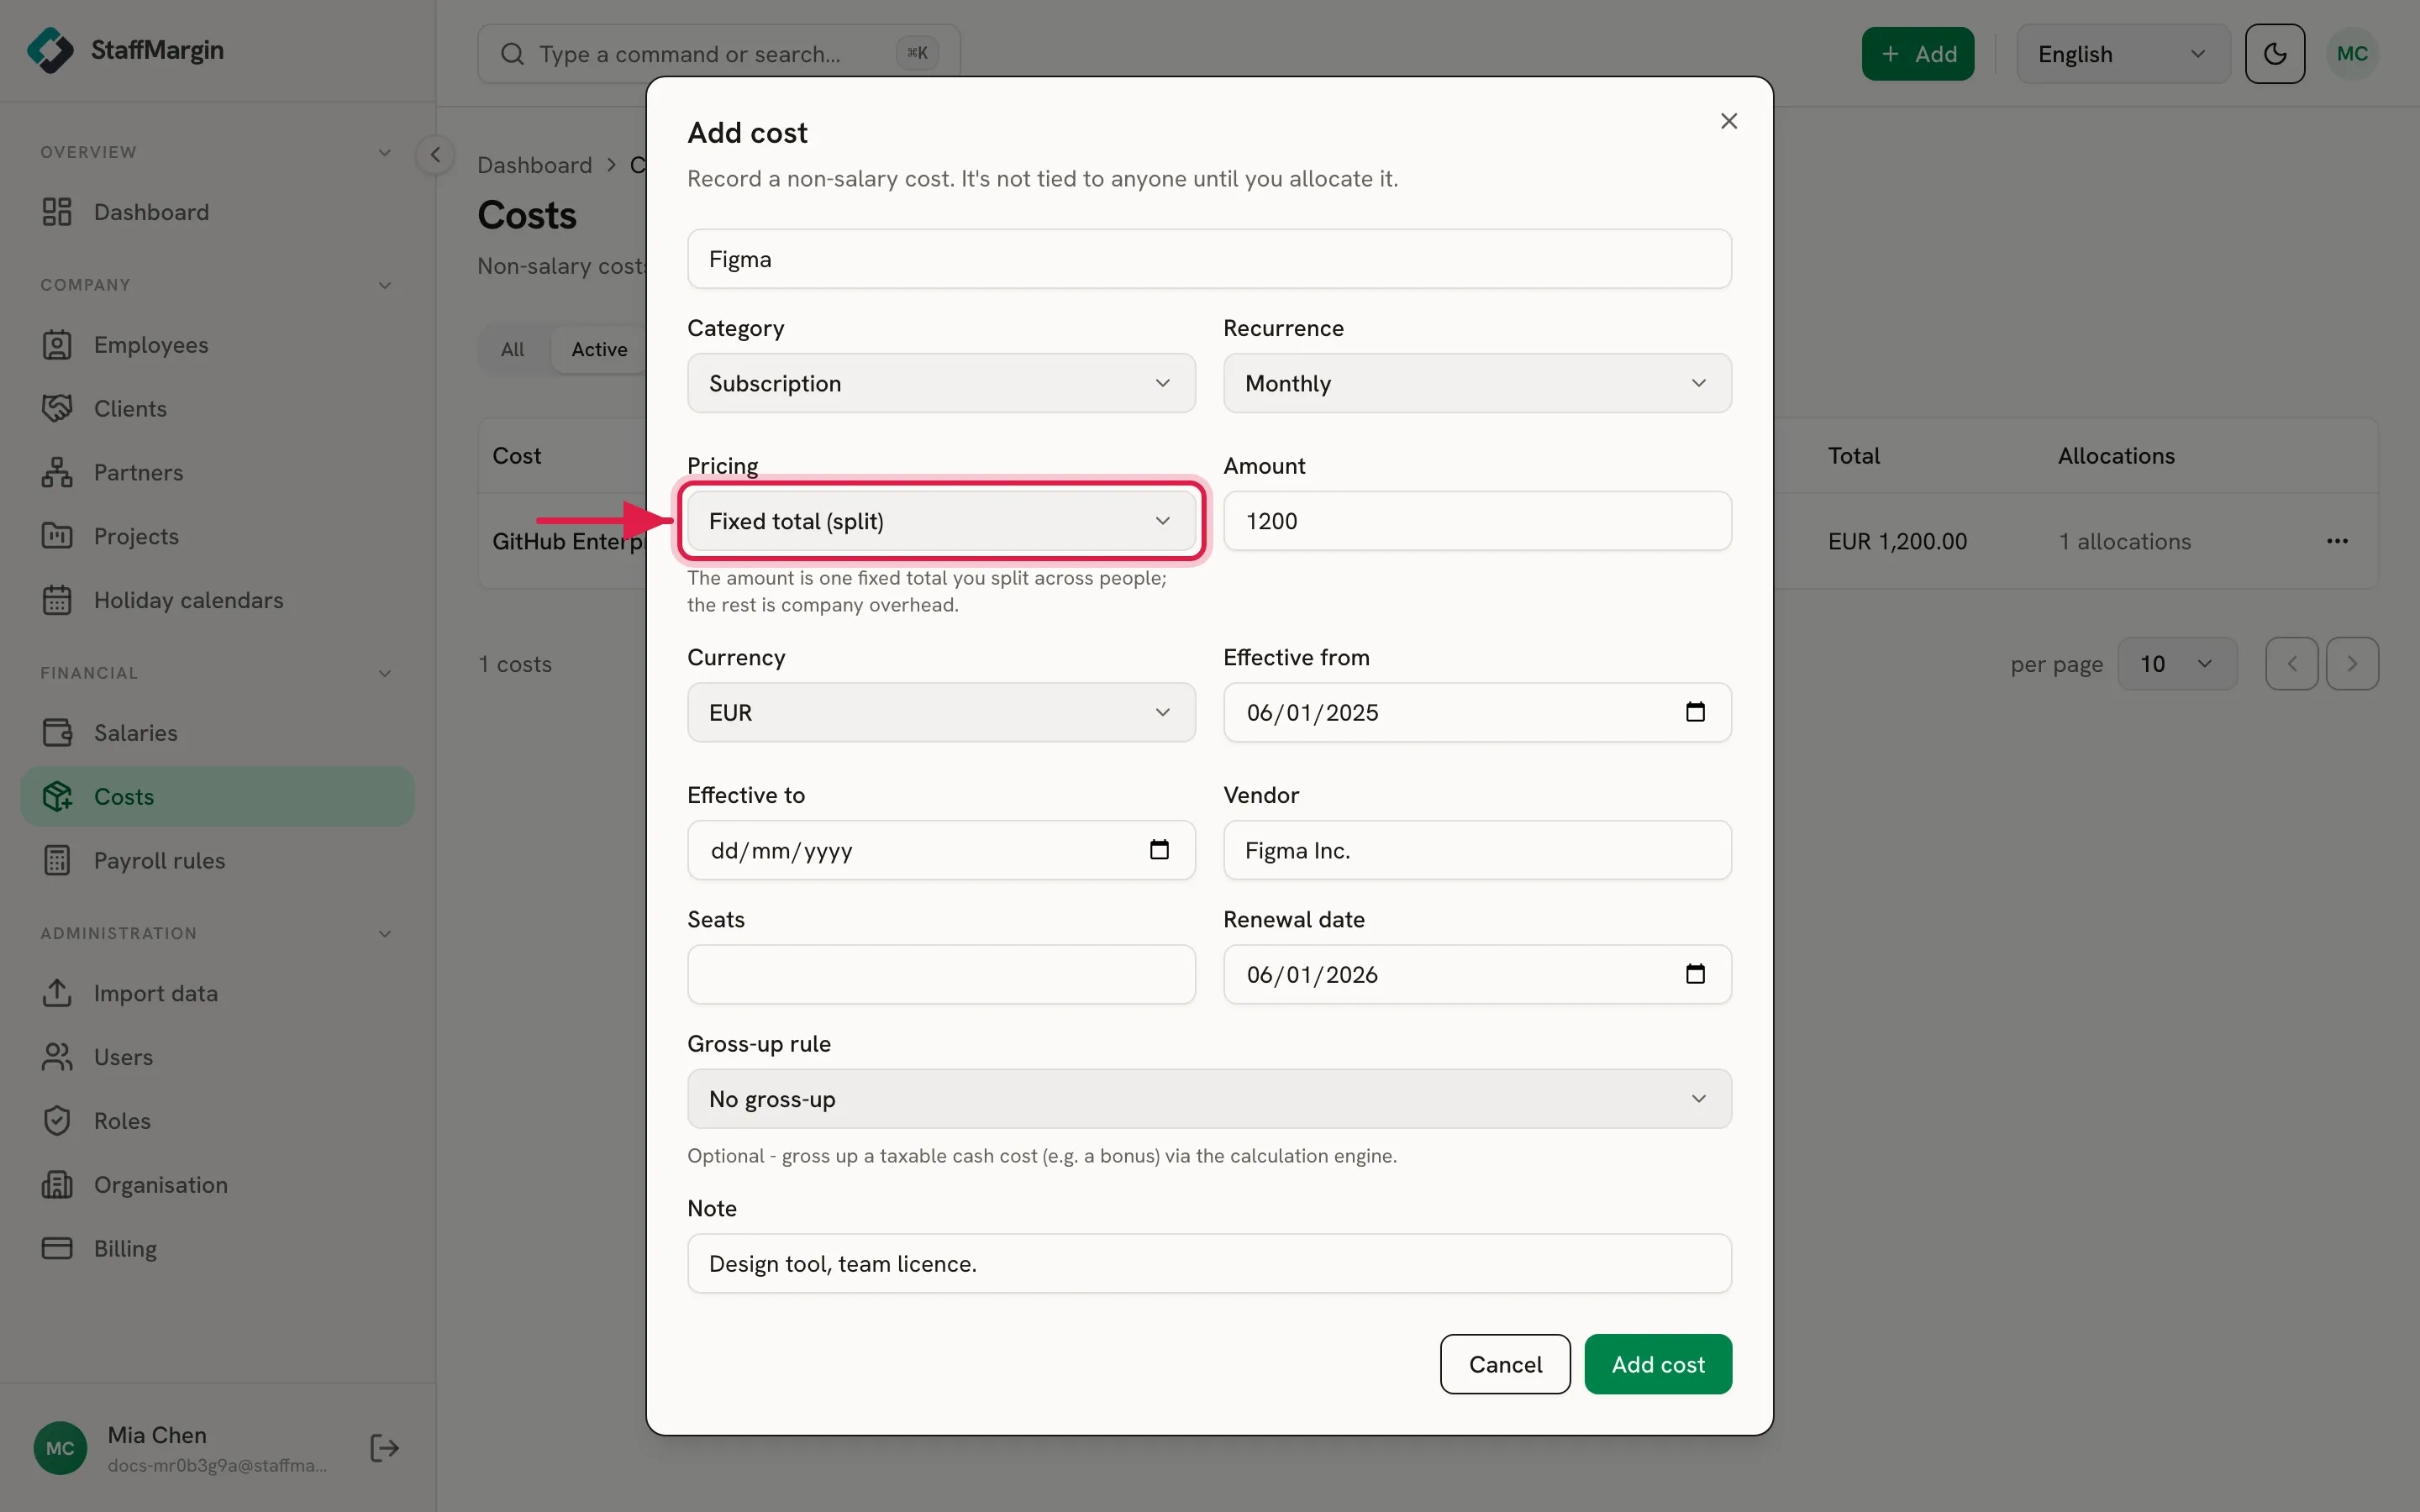This screenshot has width=2420, height=1512.
Task: Open Payroll rules
Action: point(217,861)
